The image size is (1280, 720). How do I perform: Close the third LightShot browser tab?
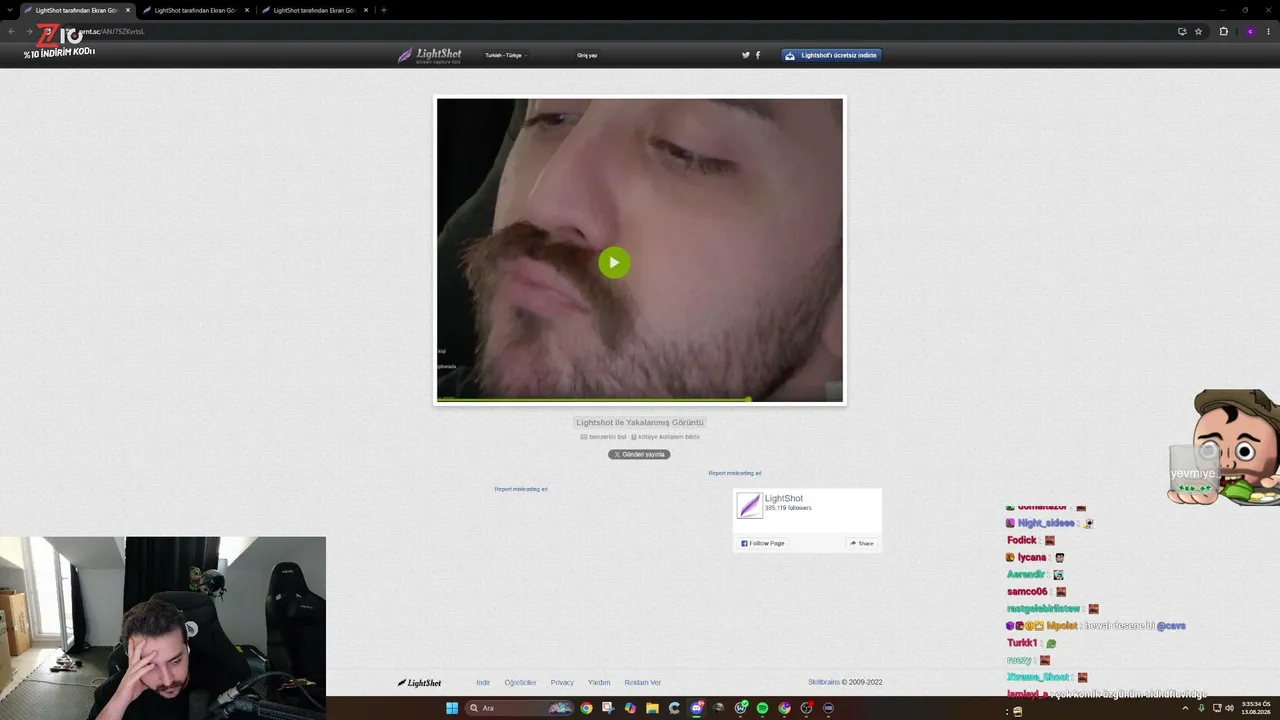point(366,10)
